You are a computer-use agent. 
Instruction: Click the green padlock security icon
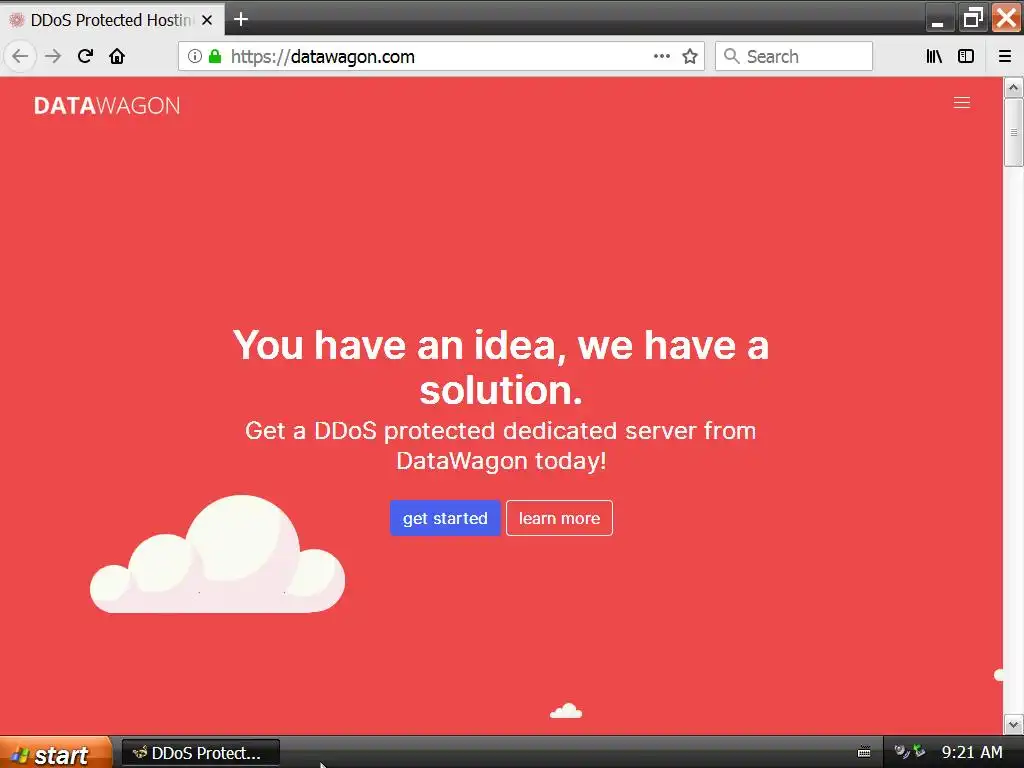(x=215, y=56)
